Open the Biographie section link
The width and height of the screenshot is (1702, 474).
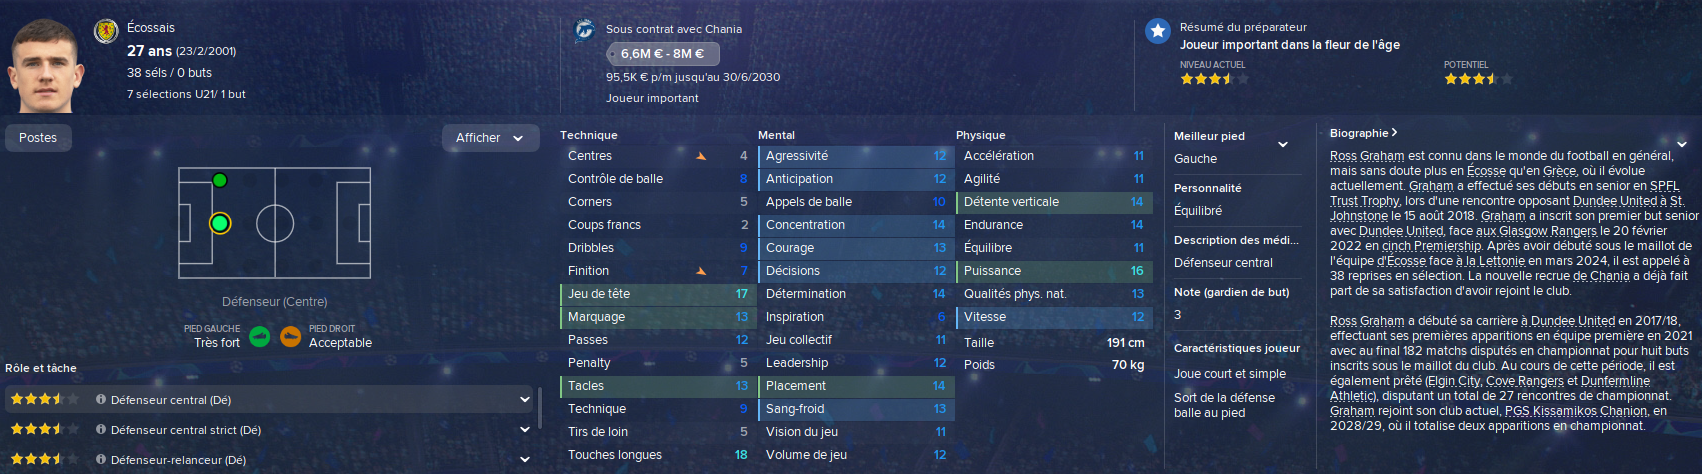coord(1363,133)
